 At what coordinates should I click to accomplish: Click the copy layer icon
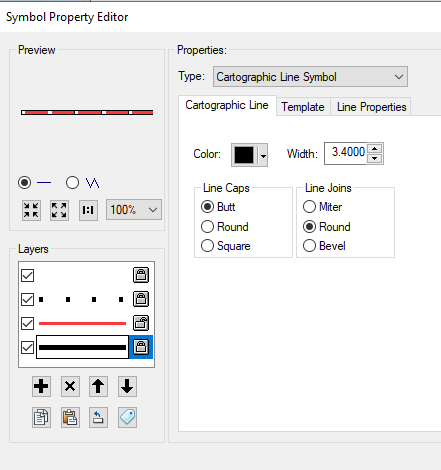[x=41, y=417]
